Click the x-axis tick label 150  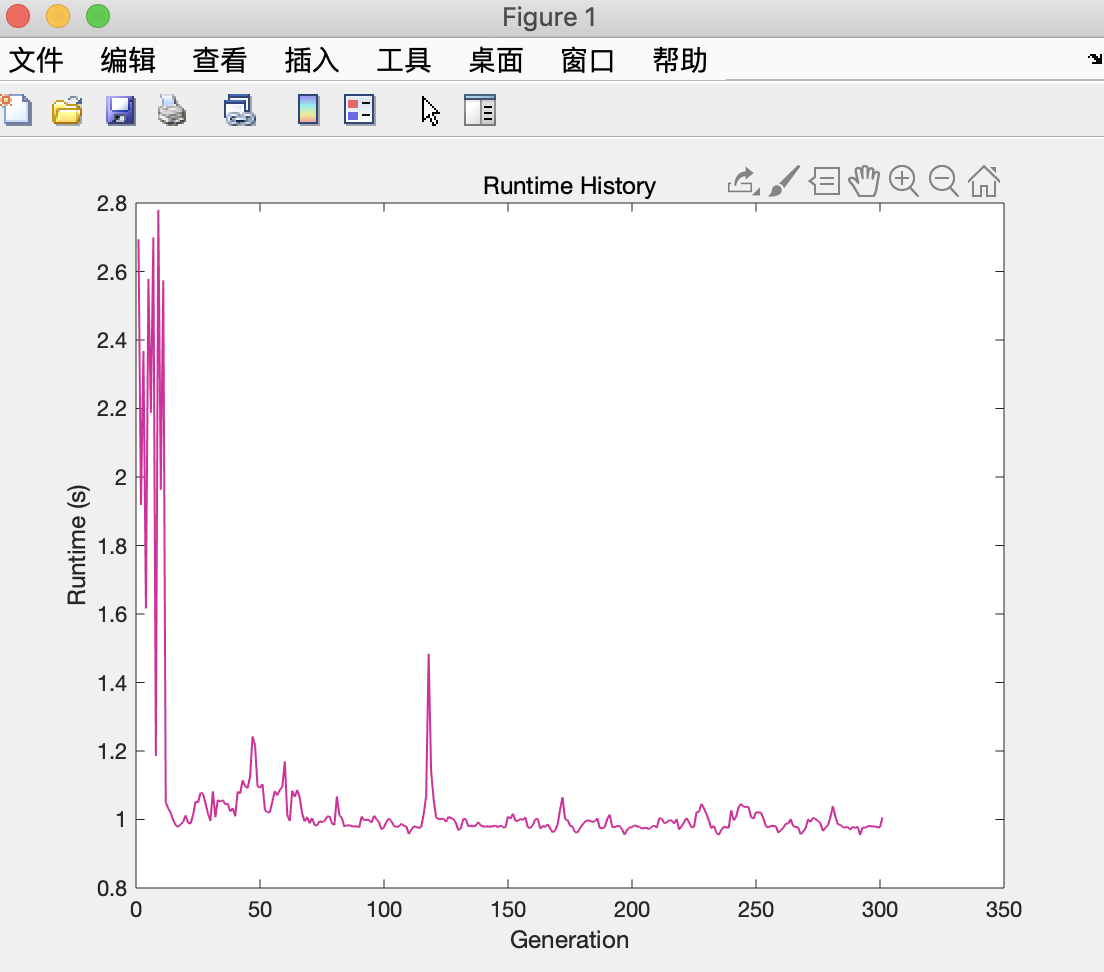[x=508, y=909]
